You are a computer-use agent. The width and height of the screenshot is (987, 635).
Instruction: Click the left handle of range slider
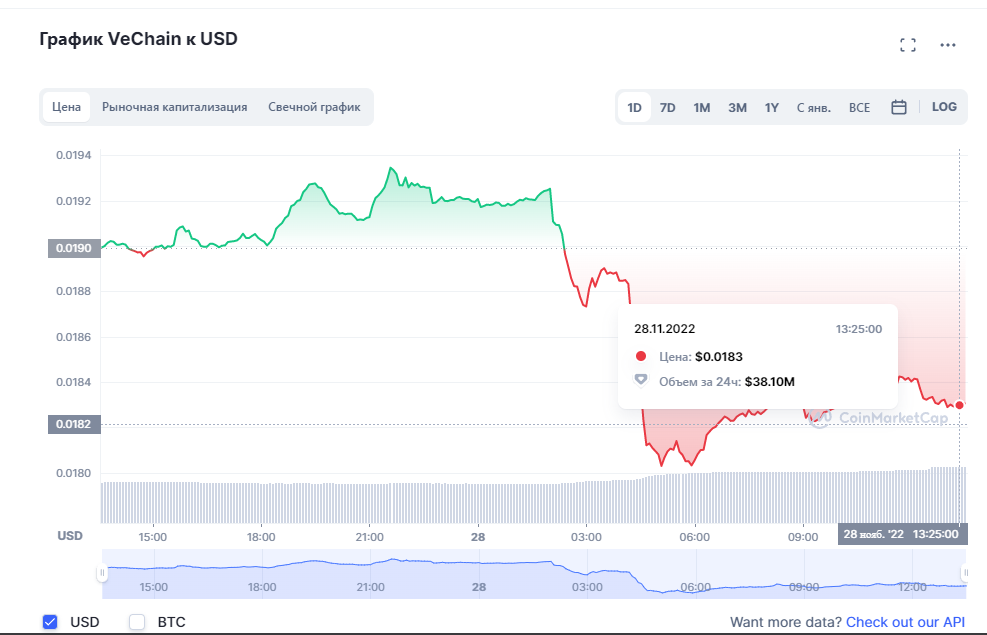tap(102, 573)
